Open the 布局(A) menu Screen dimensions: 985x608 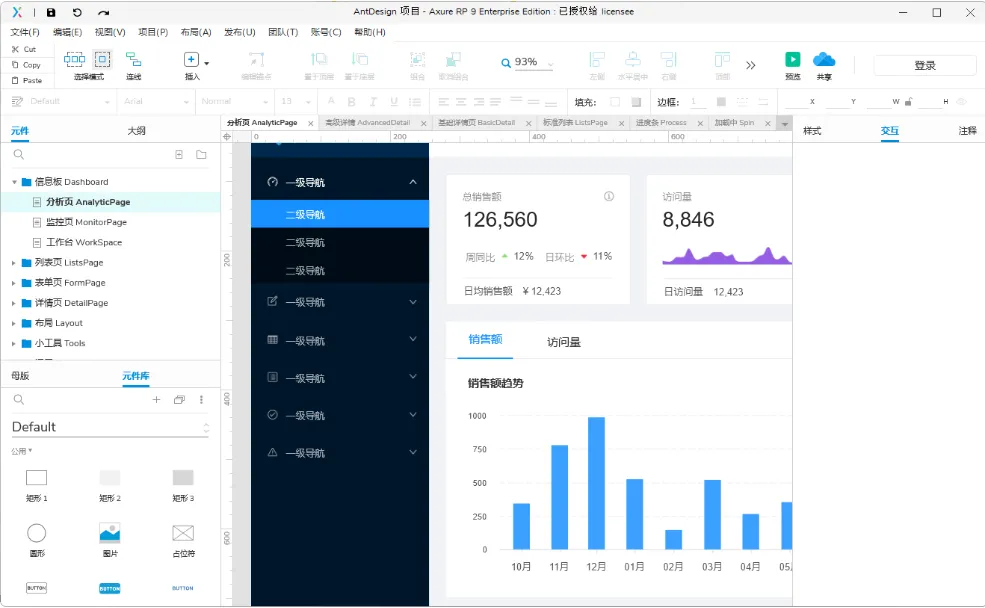tap(195, 32)
